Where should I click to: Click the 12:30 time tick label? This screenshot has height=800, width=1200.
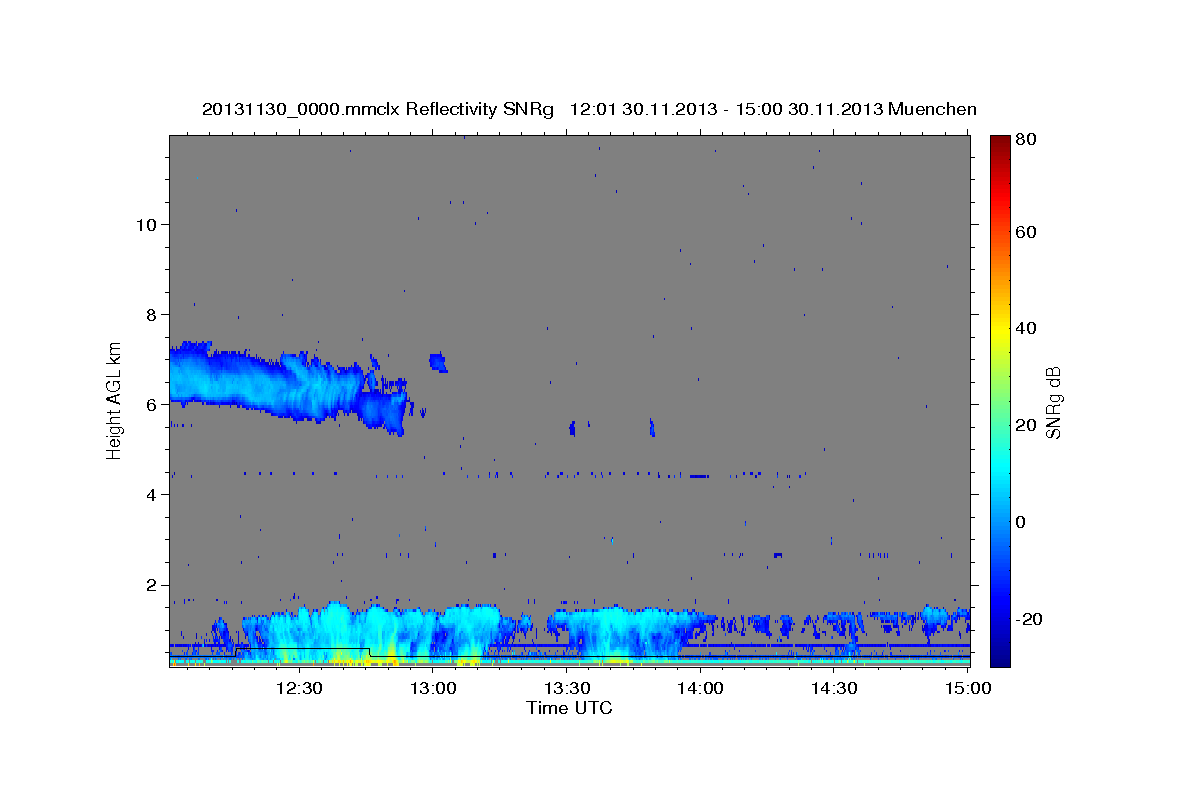pyautogui.click(x=300, y=688)
